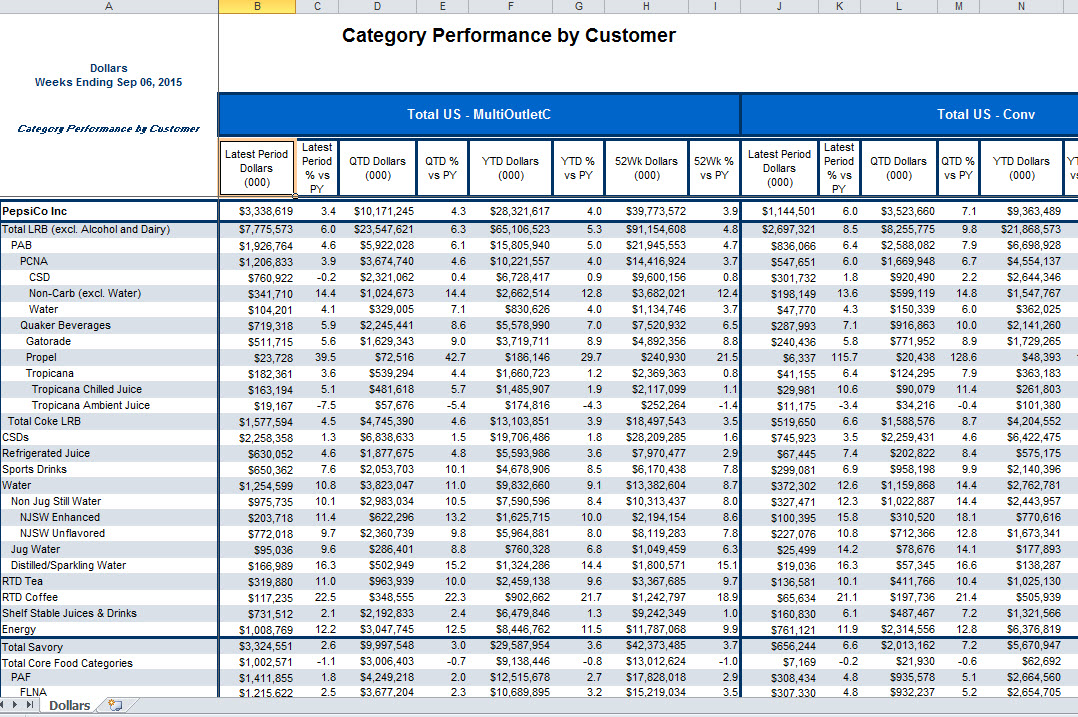The height and width of the screenshot is (717, 1078).
Task: Select the cell with value $10,171,245
Action: tap(377, 211)
